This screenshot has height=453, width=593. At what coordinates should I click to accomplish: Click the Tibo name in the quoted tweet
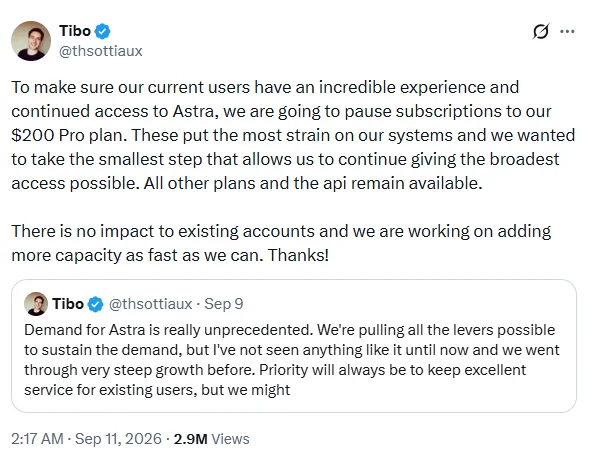click(68, 304)
